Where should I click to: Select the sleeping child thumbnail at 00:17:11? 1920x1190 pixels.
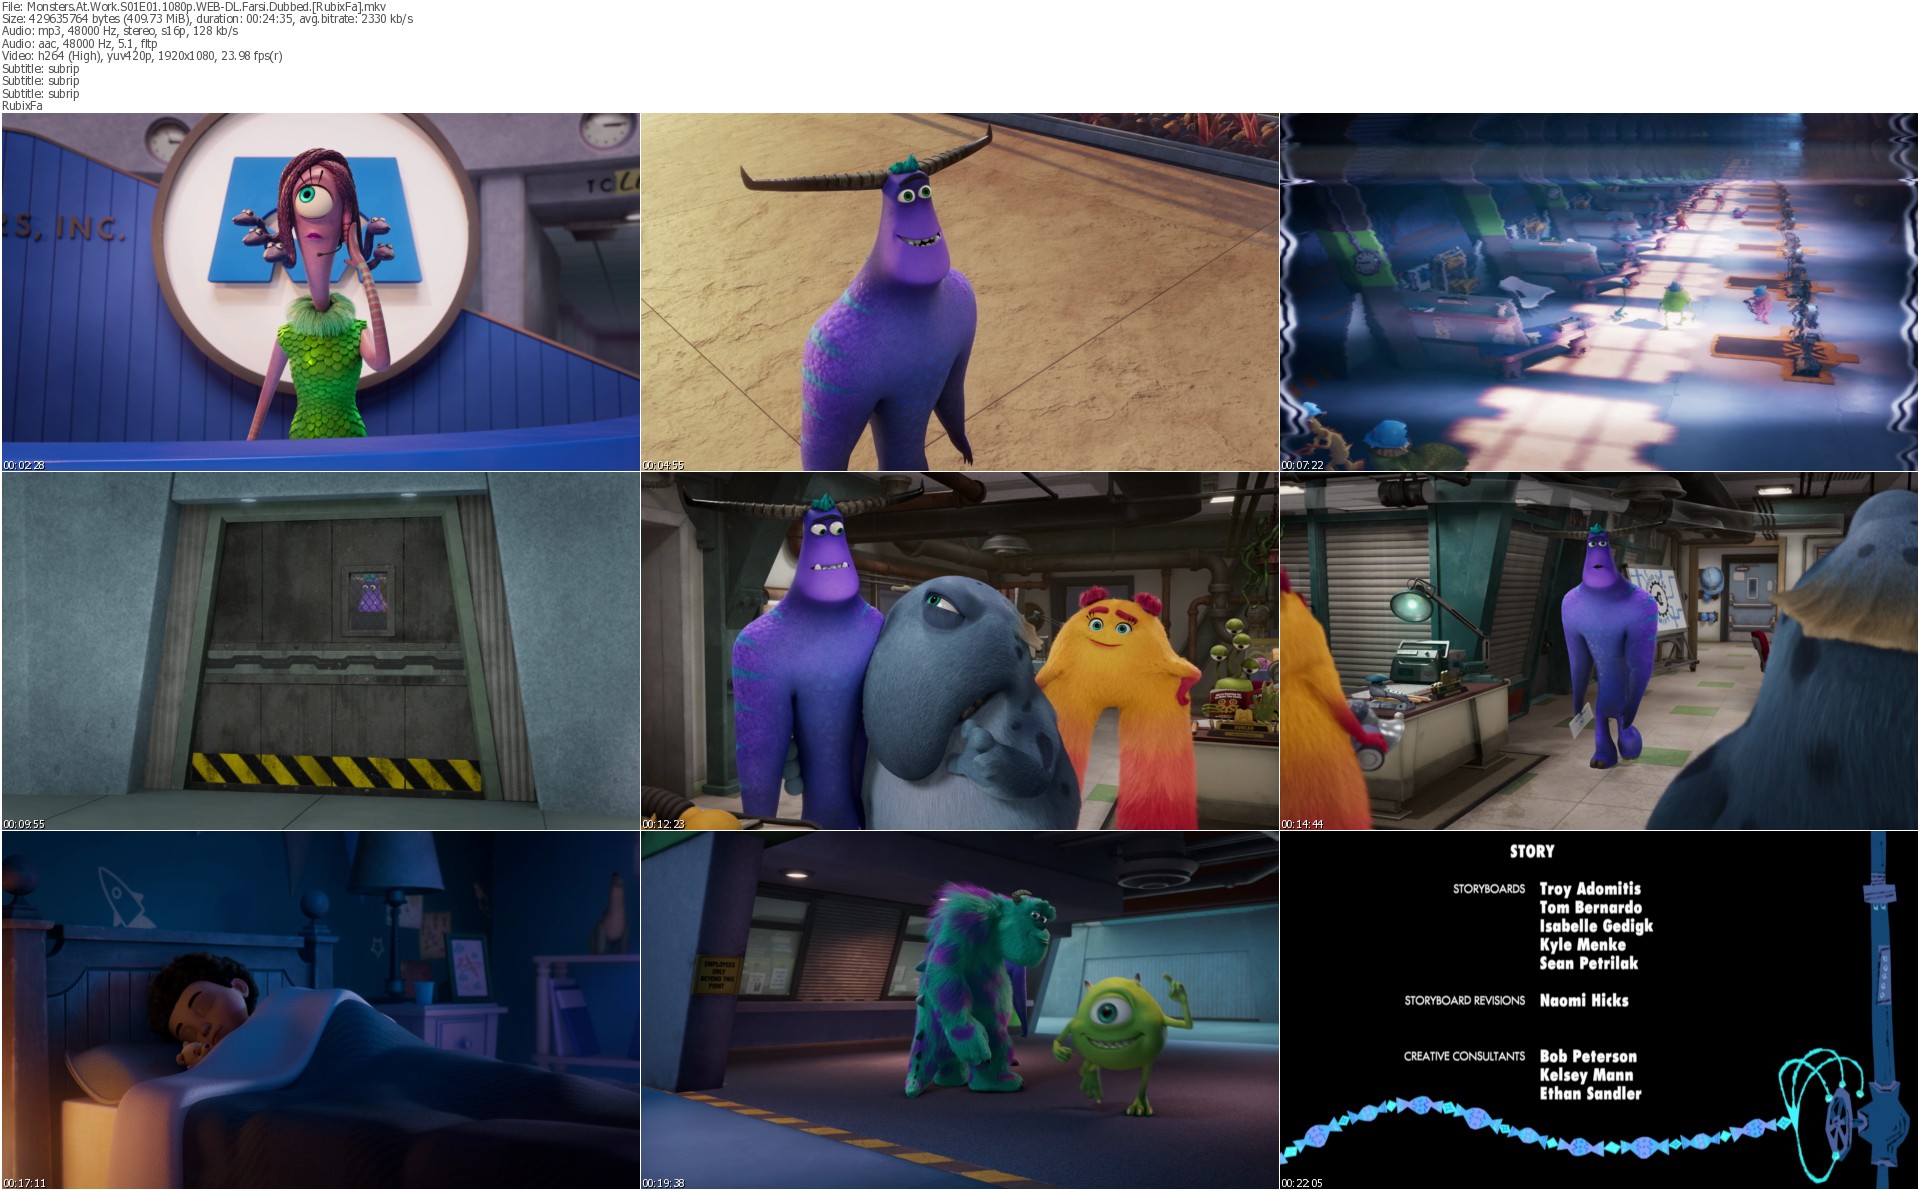point(320,1010)
